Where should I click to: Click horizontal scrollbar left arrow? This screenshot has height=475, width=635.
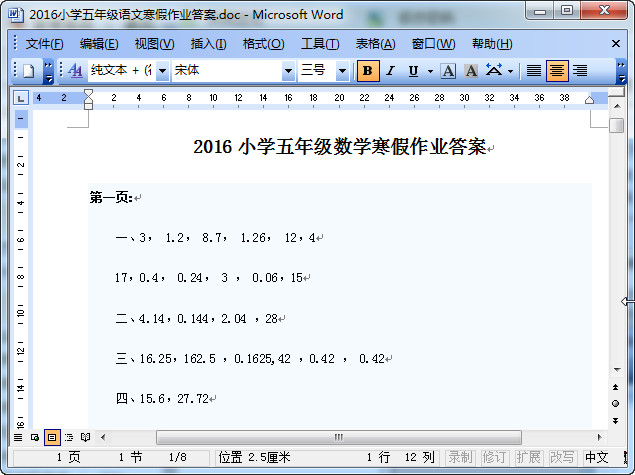103,437
